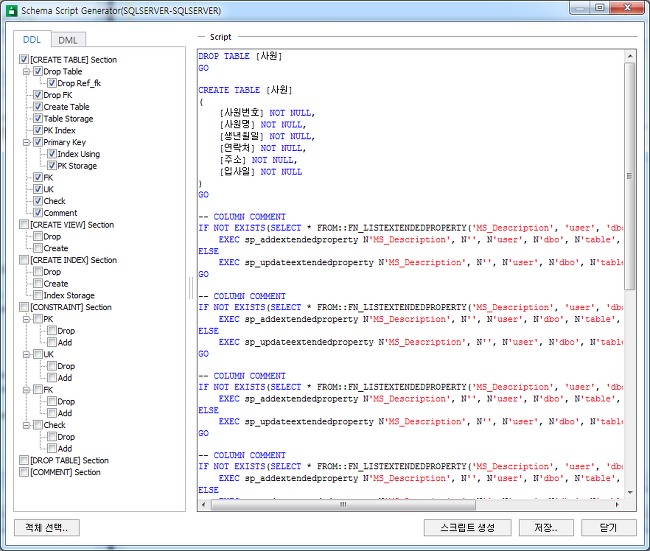Uncheck the Drop FK option
The image size is (650, 551).
[38, 95]
